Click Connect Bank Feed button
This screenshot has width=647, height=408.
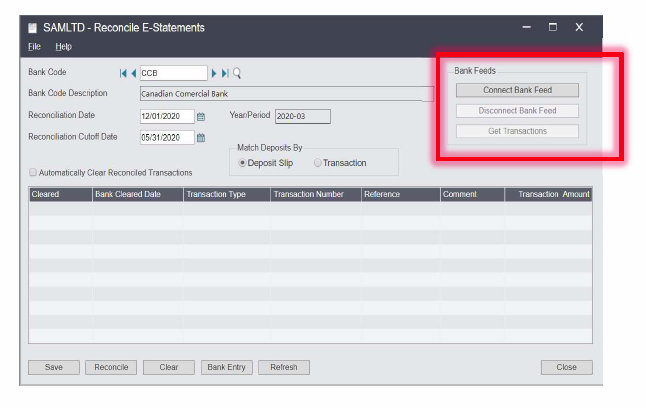click(x=517, y=90)
